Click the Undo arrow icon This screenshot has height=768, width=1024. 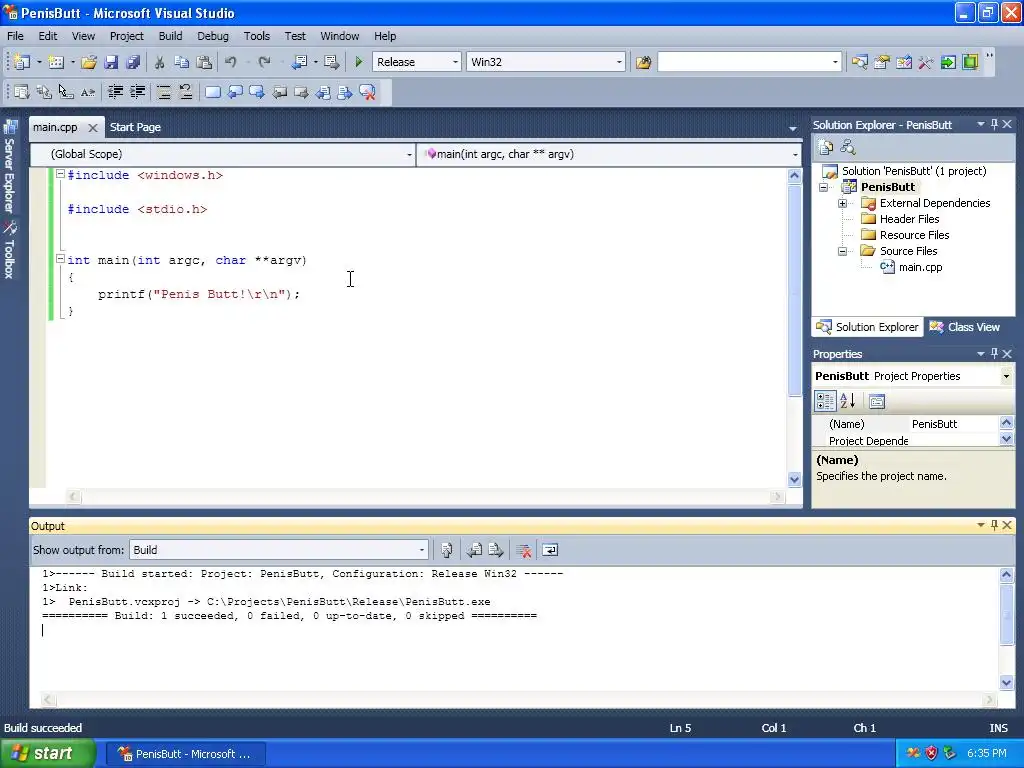click(x=231, y=62)
